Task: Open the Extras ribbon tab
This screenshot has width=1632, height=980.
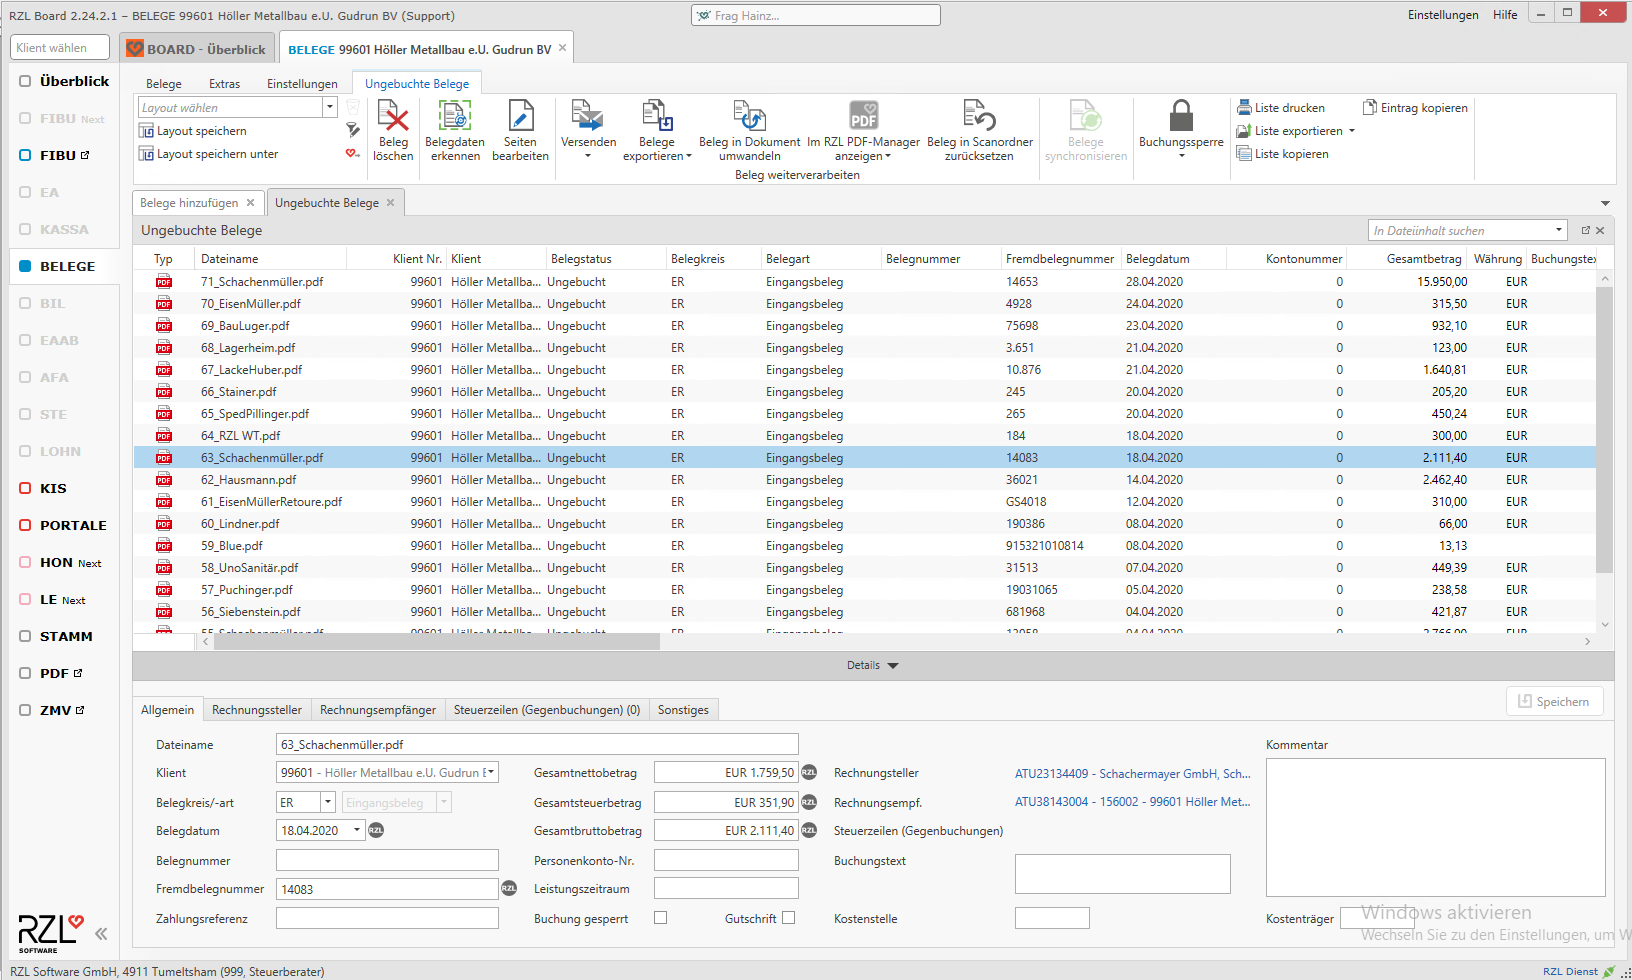Action: (224, 84)
